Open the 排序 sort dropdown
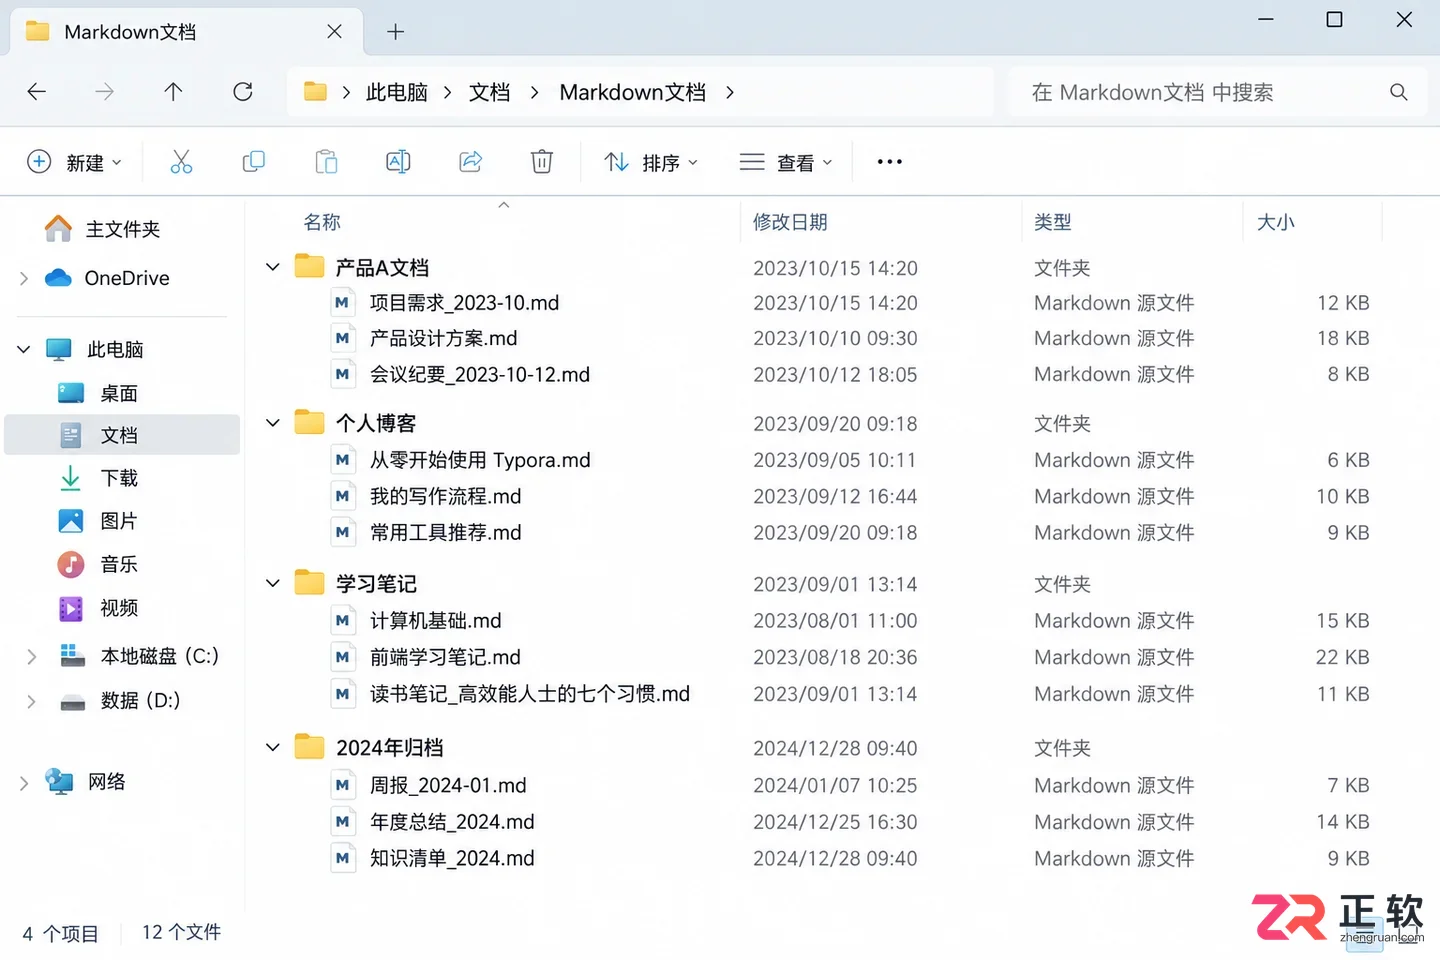This screenshot has height=960, width=1440. coord(651,162)
